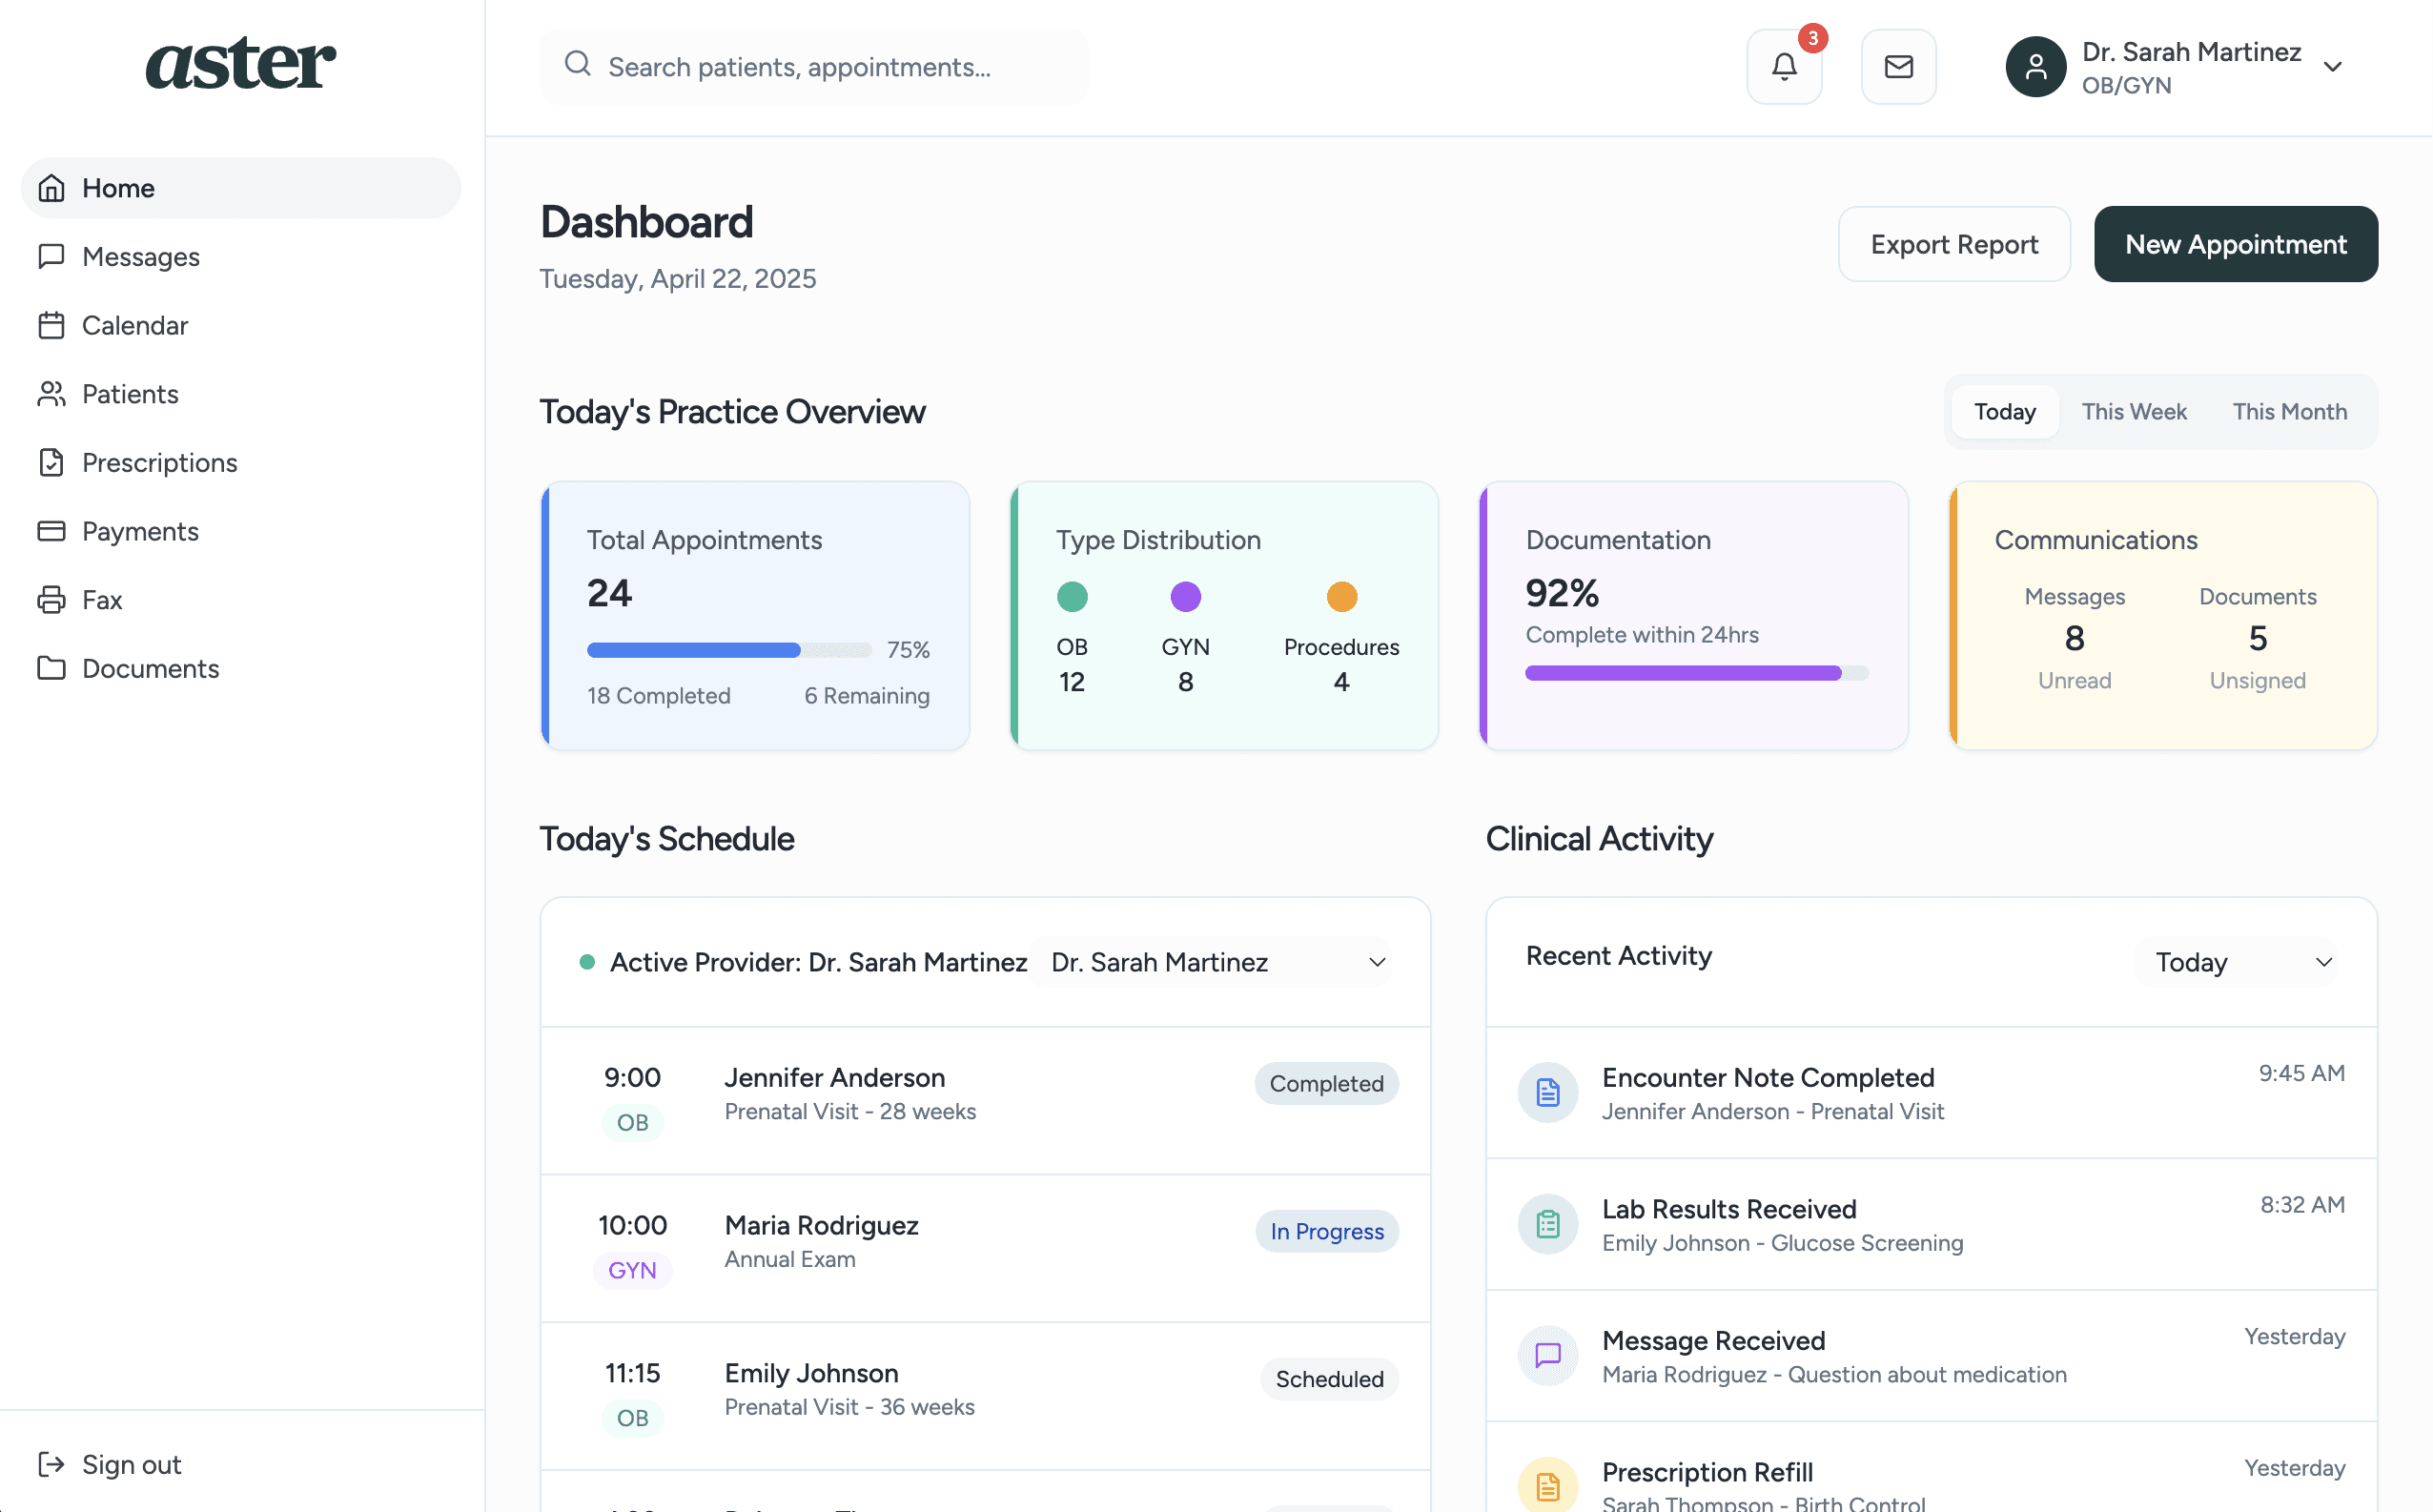Screen dimensions: 2433x1512
Task: Open the notifications bell icon
Action: 1783,67
